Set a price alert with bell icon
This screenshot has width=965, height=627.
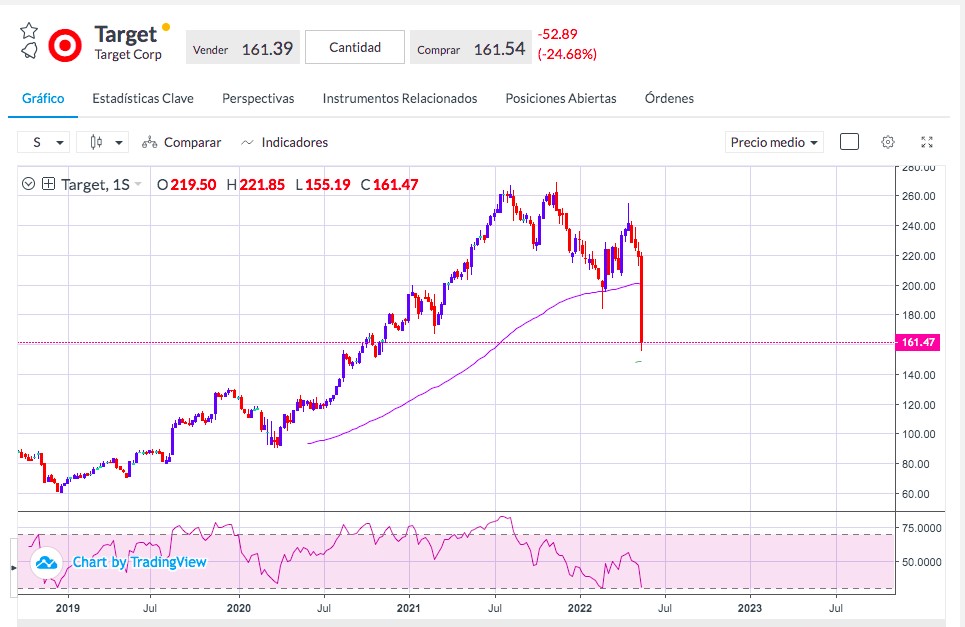[x=29, y=50]
